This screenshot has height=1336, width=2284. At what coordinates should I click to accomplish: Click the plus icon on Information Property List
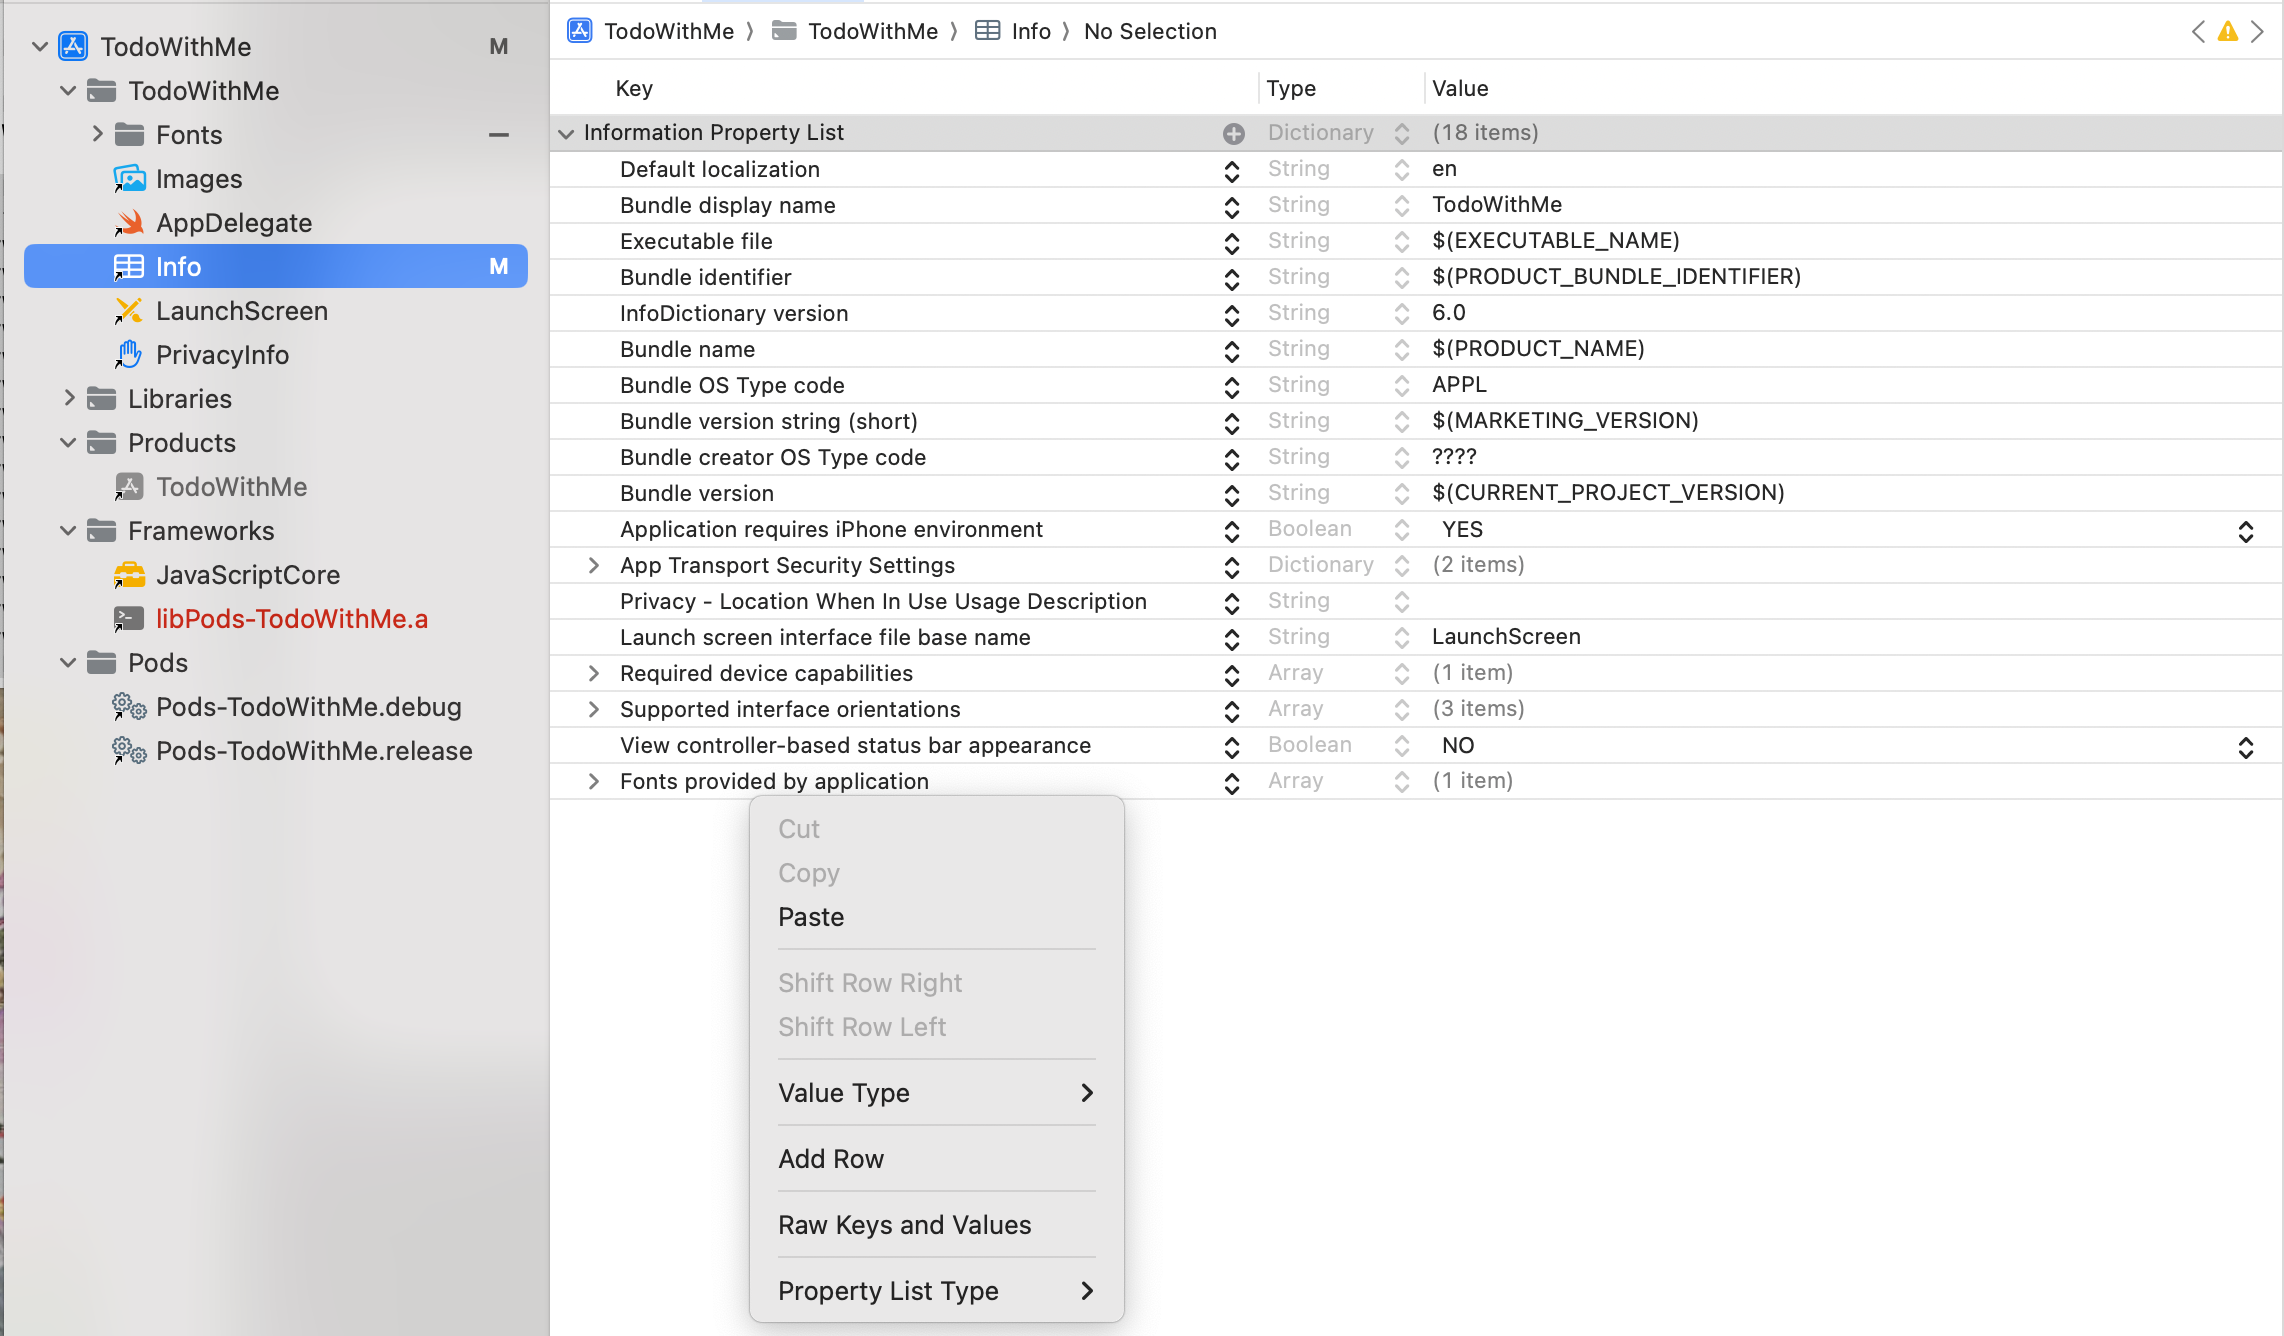1233,133
